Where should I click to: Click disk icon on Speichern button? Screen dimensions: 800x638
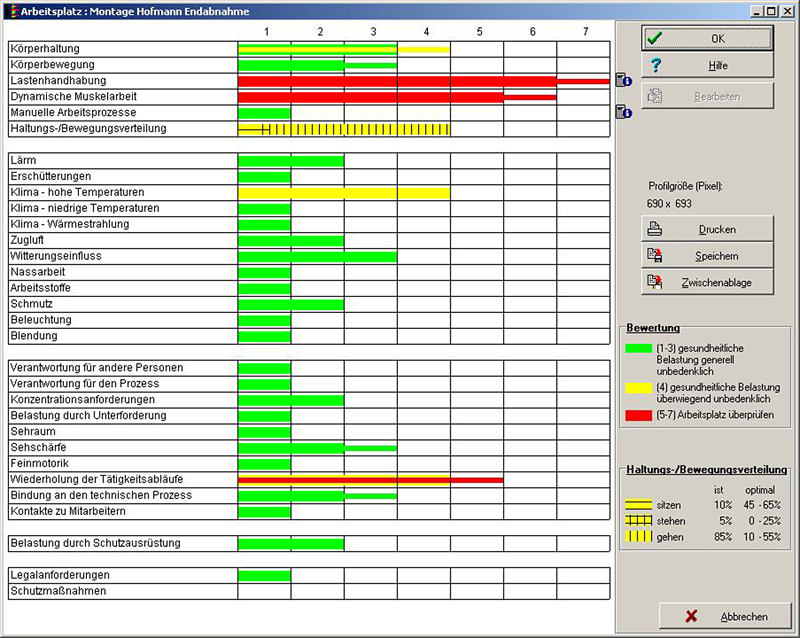(x=655, y=256)
